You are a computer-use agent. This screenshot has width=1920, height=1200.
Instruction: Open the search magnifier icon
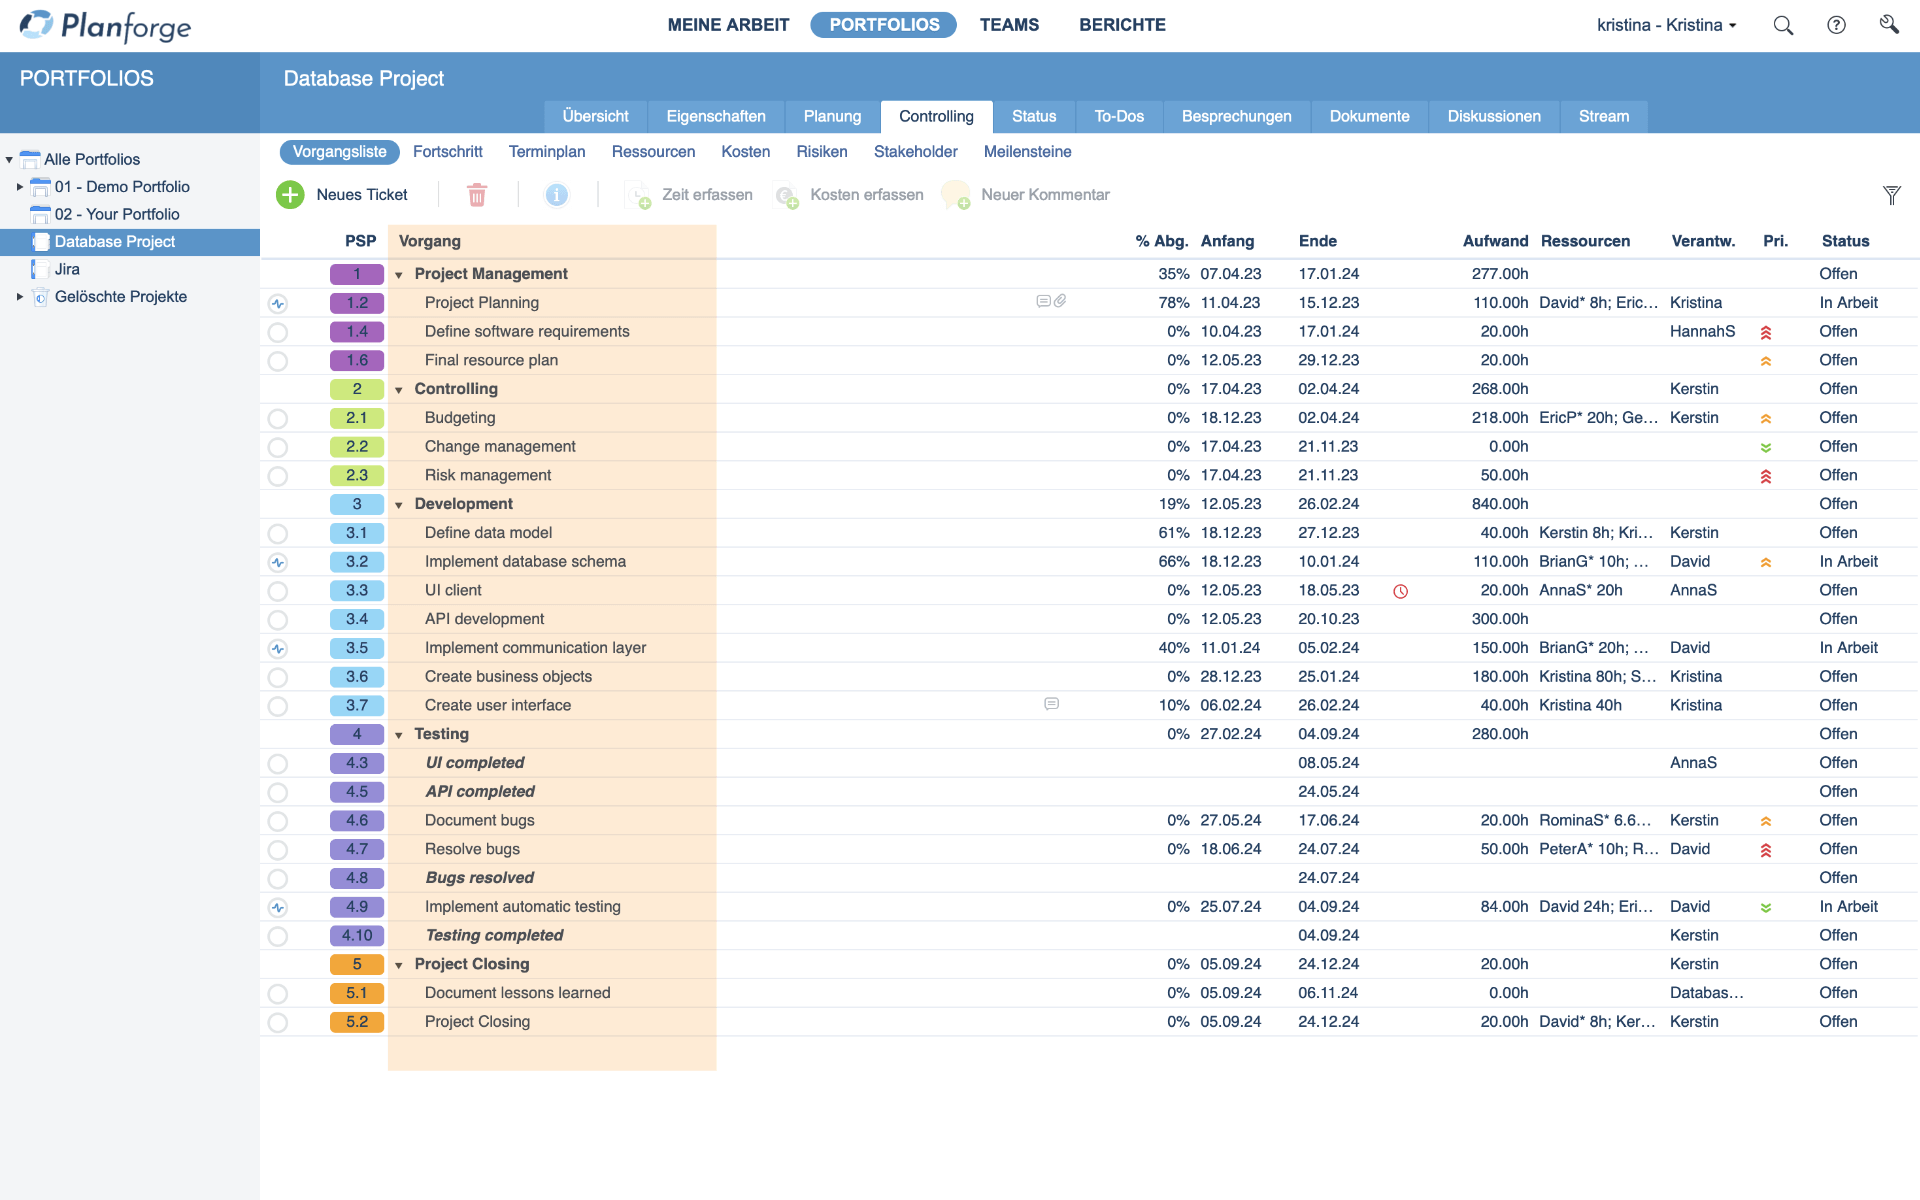(x=1783, y=25)
